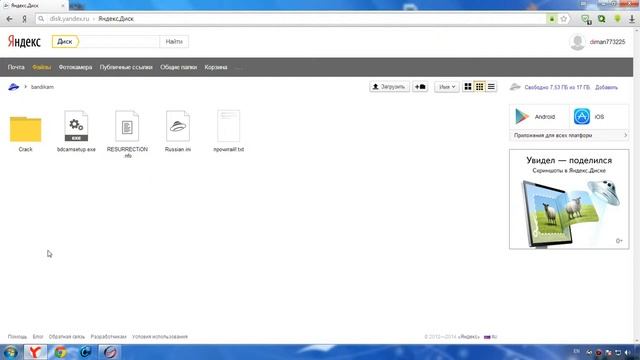640x360 pixels.
Task: Open Помощь footer link
Action: coord(17,337)
